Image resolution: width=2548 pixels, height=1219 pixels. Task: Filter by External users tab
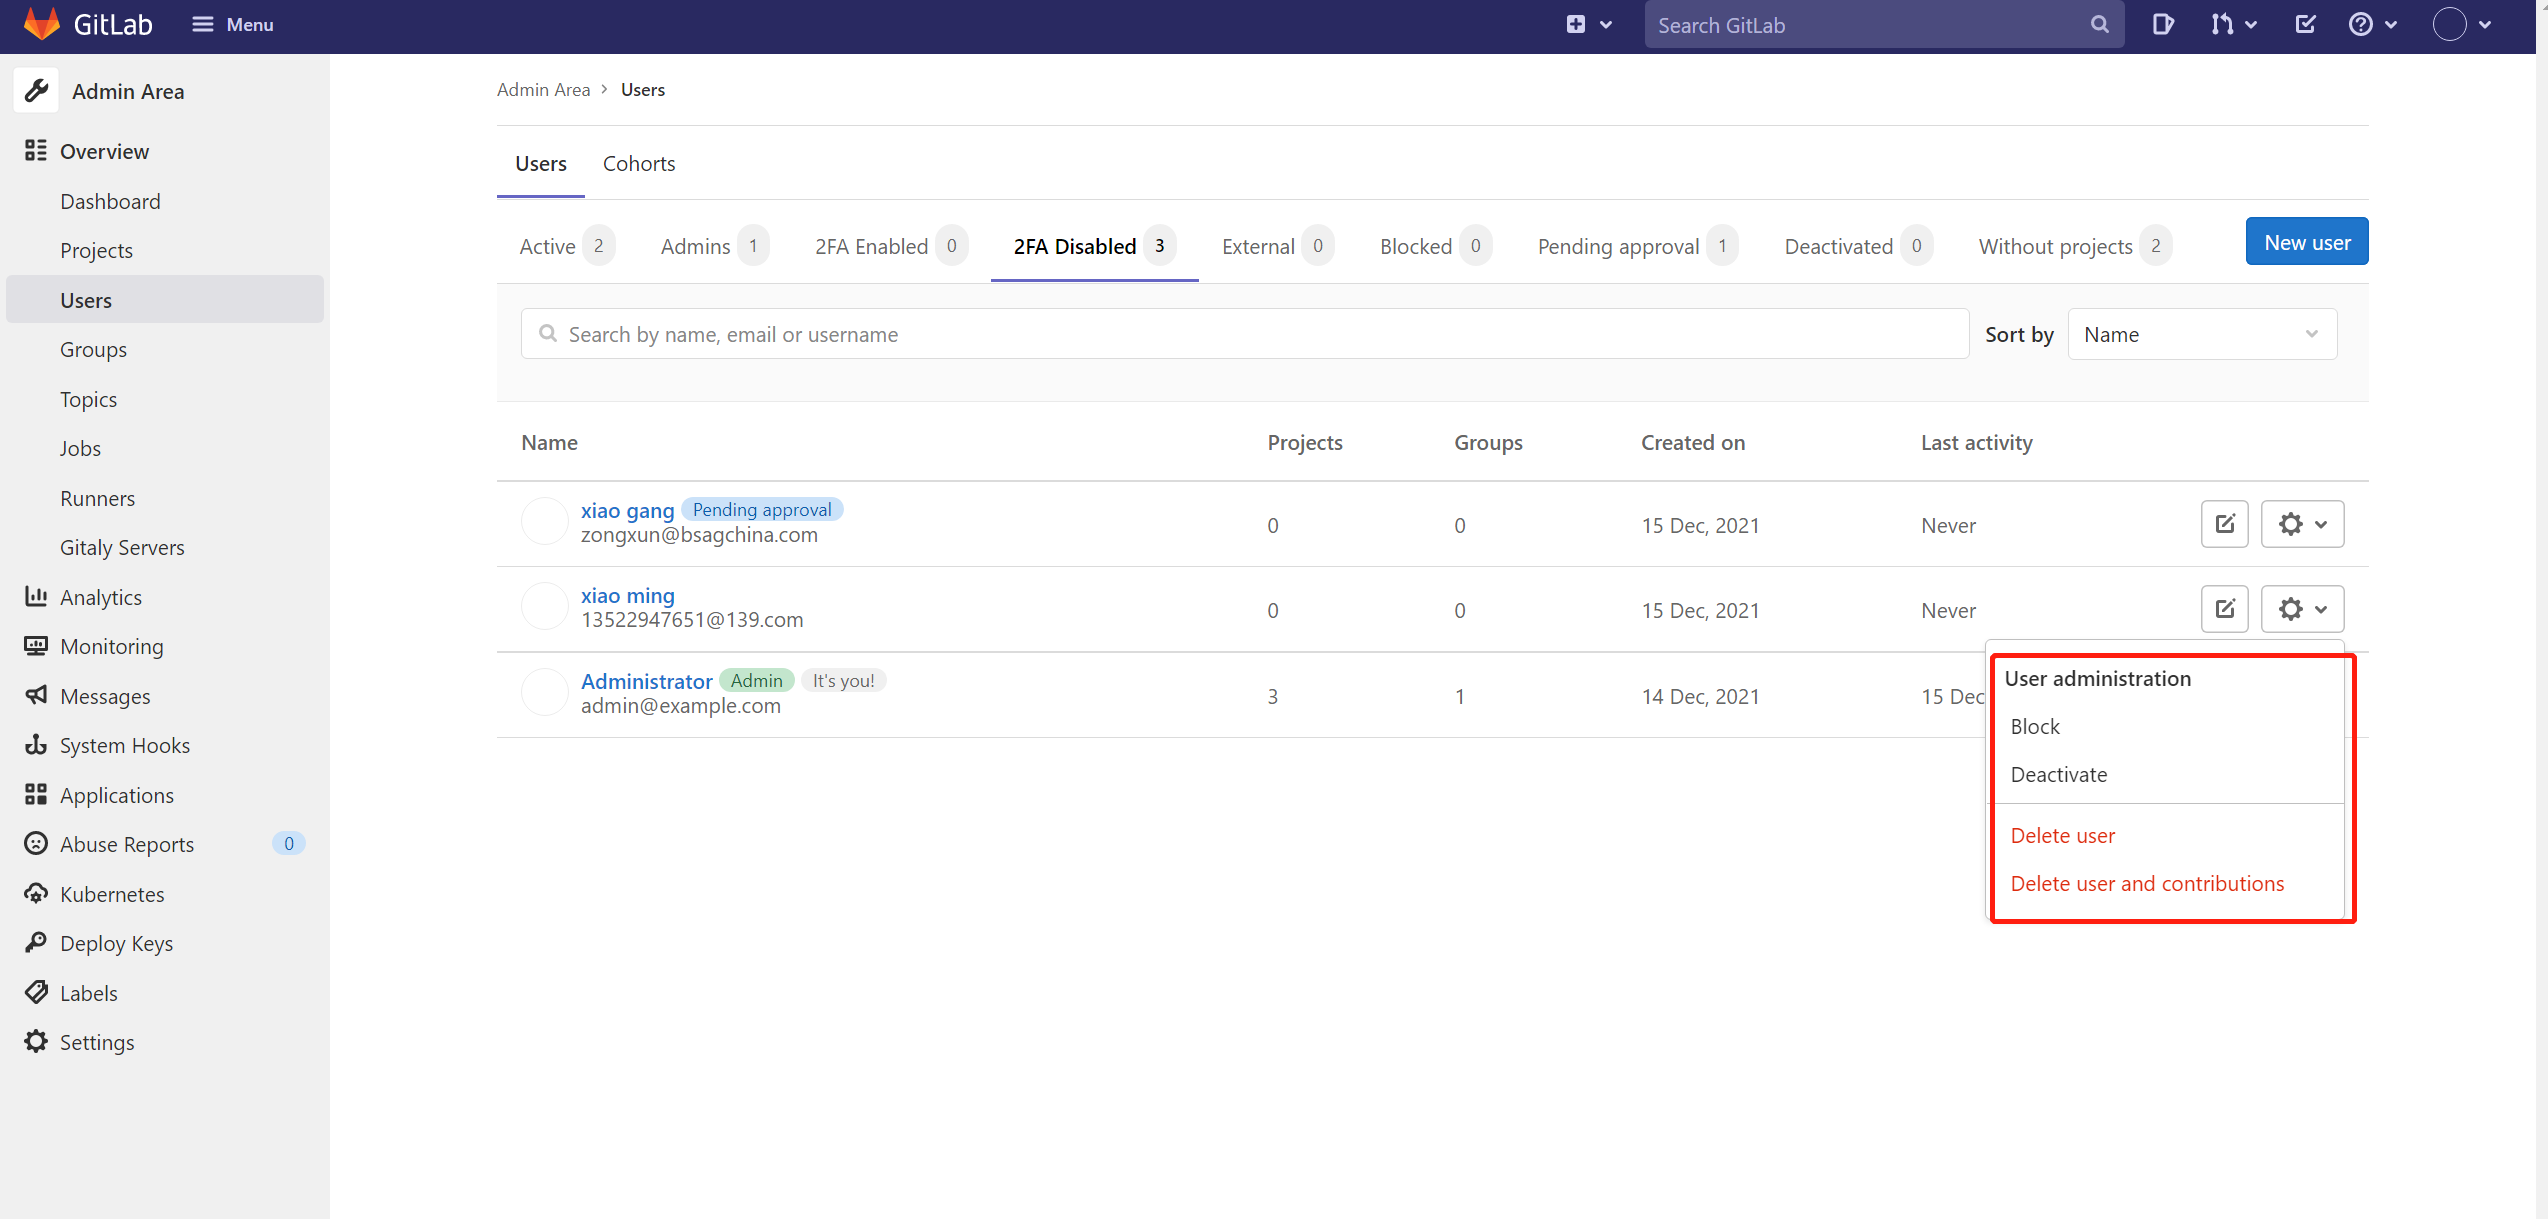1278,246
